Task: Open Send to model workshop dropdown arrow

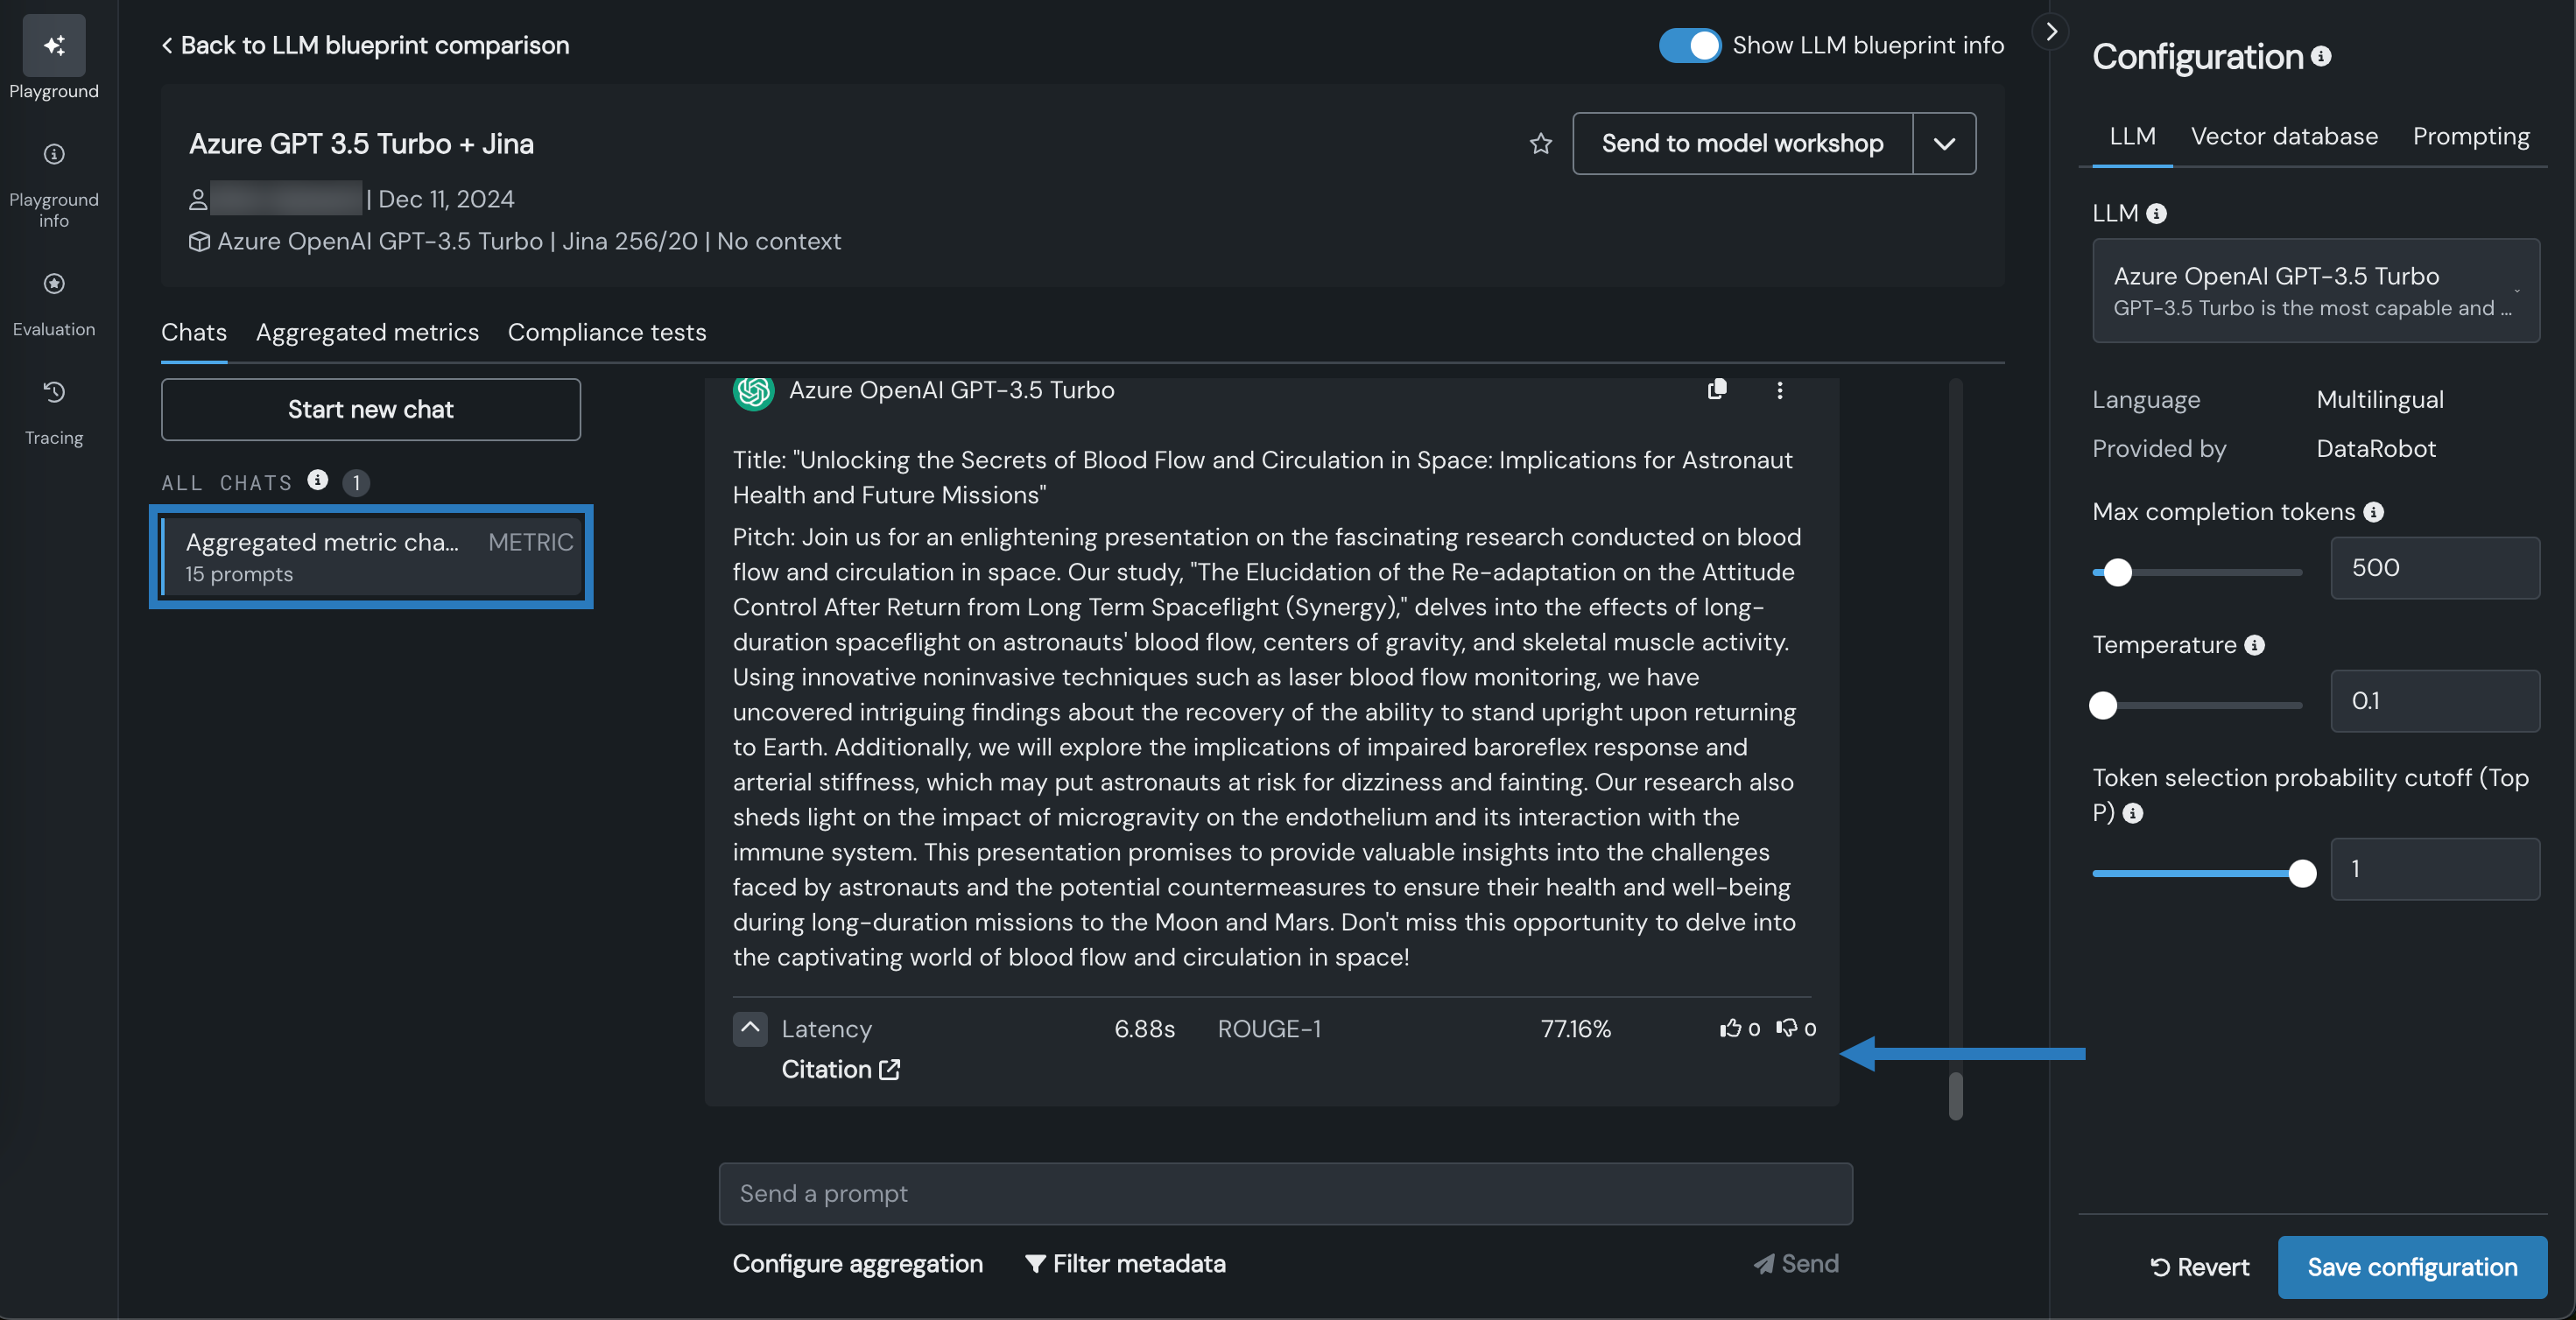Action: coord(1944,144)
